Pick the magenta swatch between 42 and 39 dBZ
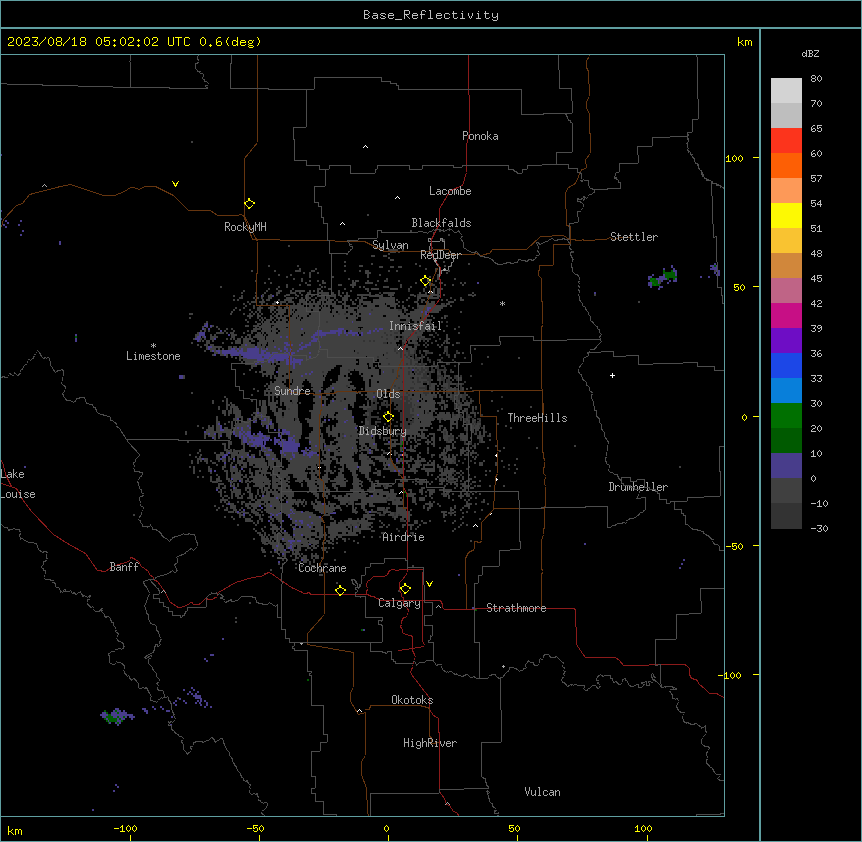 (786, 315)
